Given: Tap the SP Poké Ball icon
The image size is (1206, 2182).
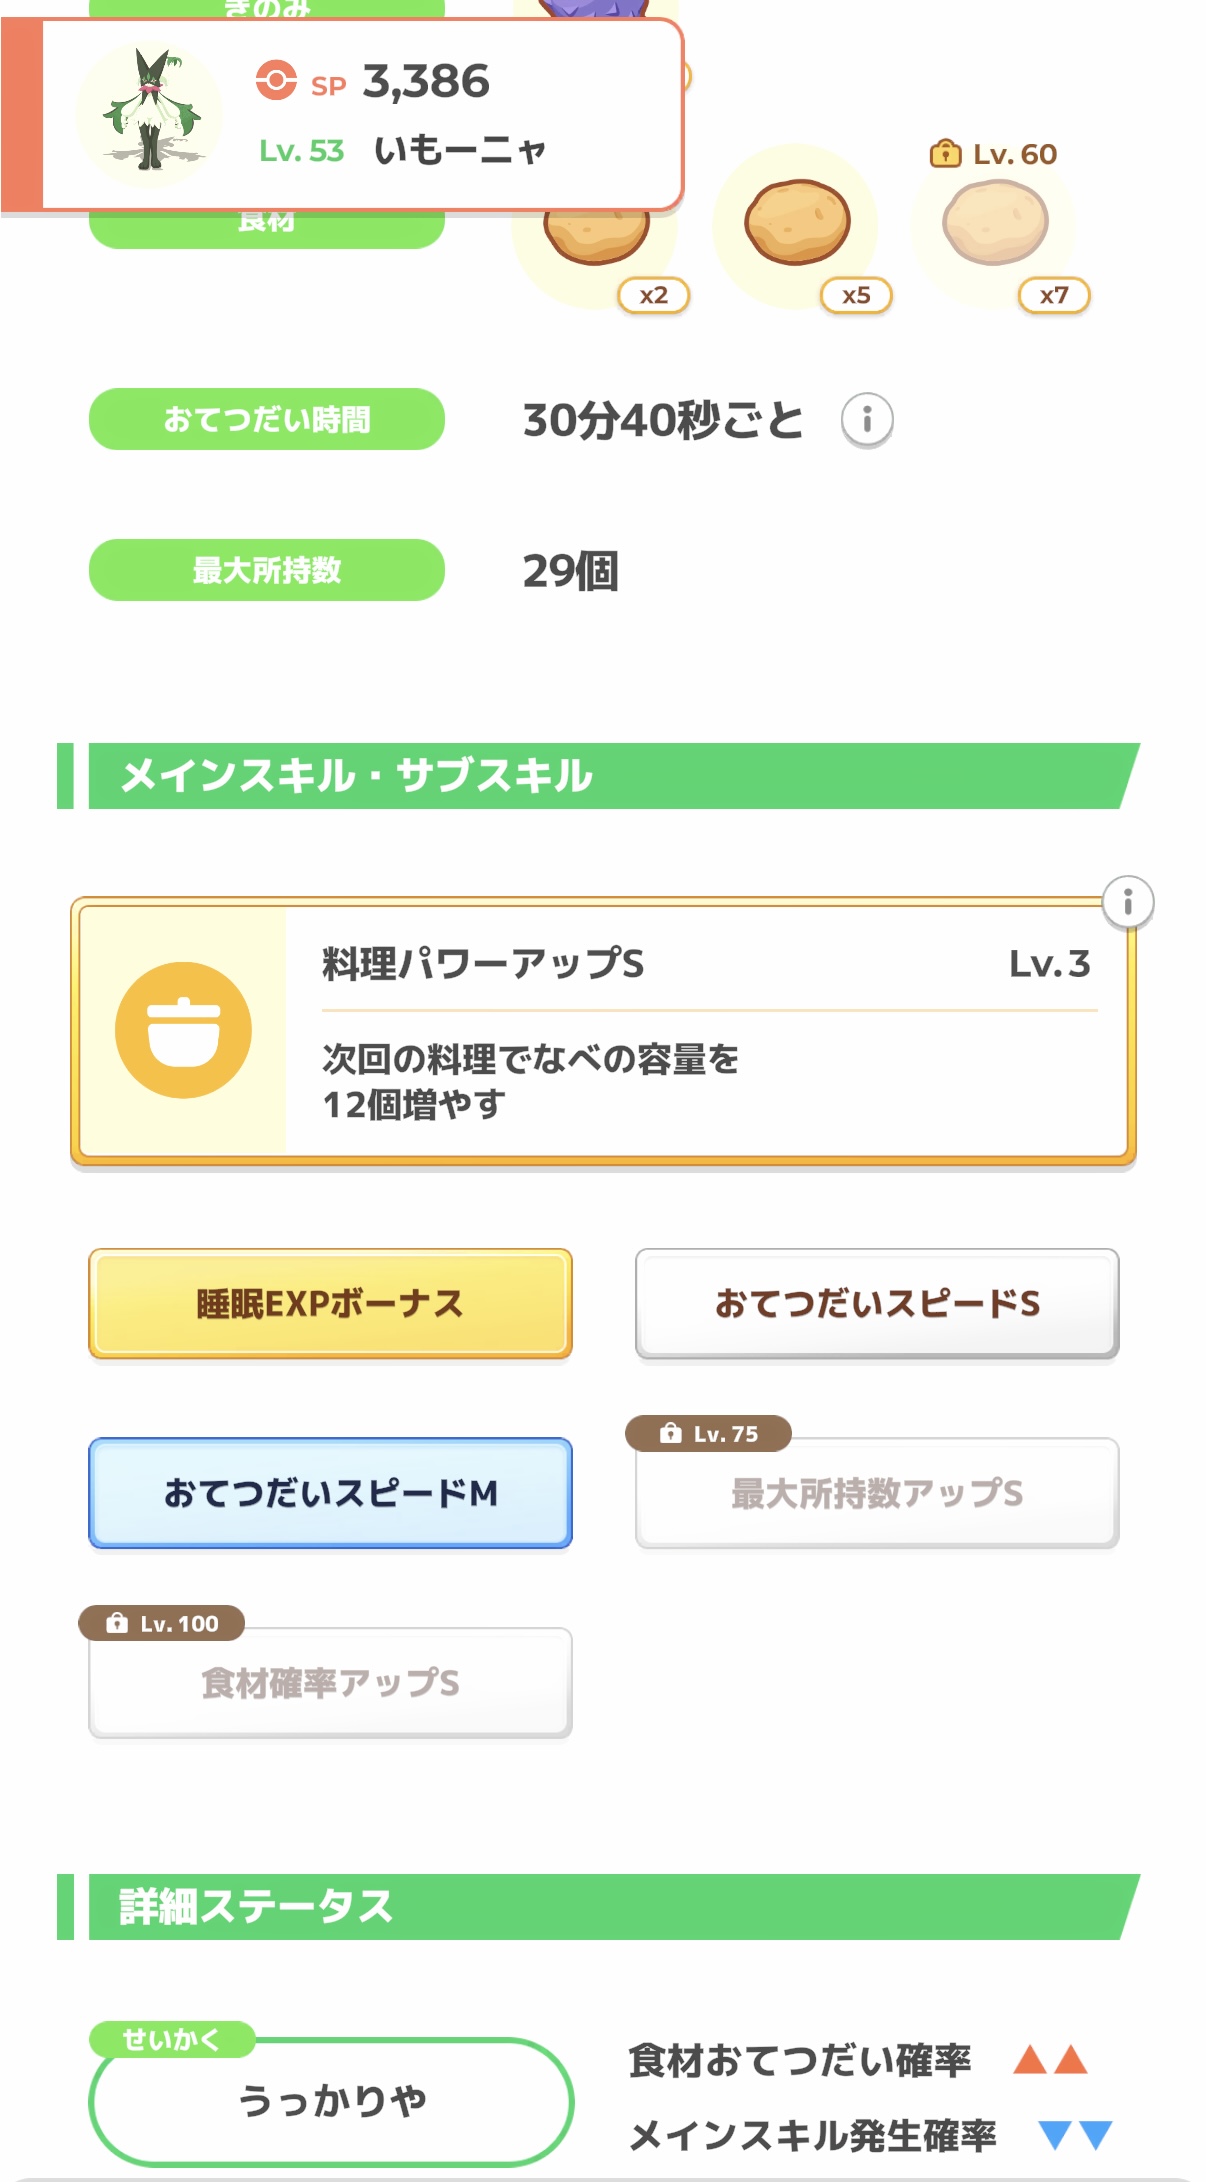Looking at the screenshot, I should pyautogui.click(x=276, y=80).
